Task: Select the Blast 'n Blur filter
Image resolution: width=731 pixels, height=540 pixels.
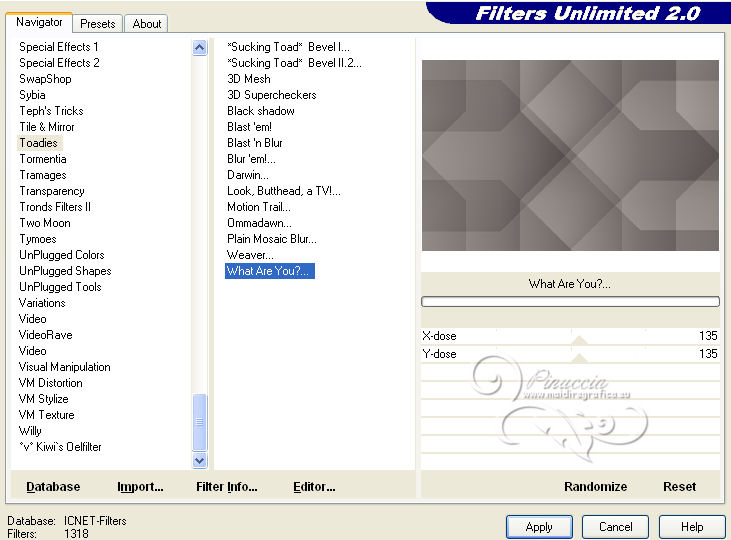Action: pos(255,143)
